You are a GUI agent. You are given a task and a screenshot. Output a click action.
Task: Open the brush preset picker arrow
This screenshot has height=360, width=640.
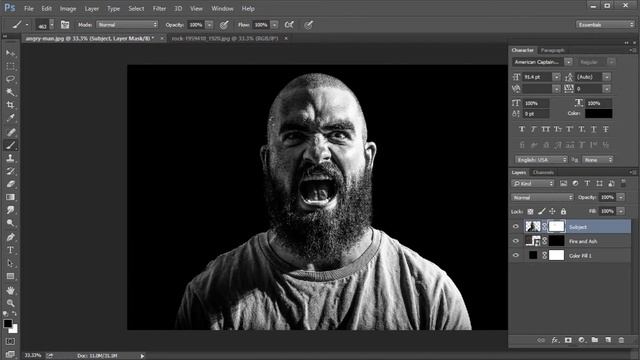tap(51, 25)
